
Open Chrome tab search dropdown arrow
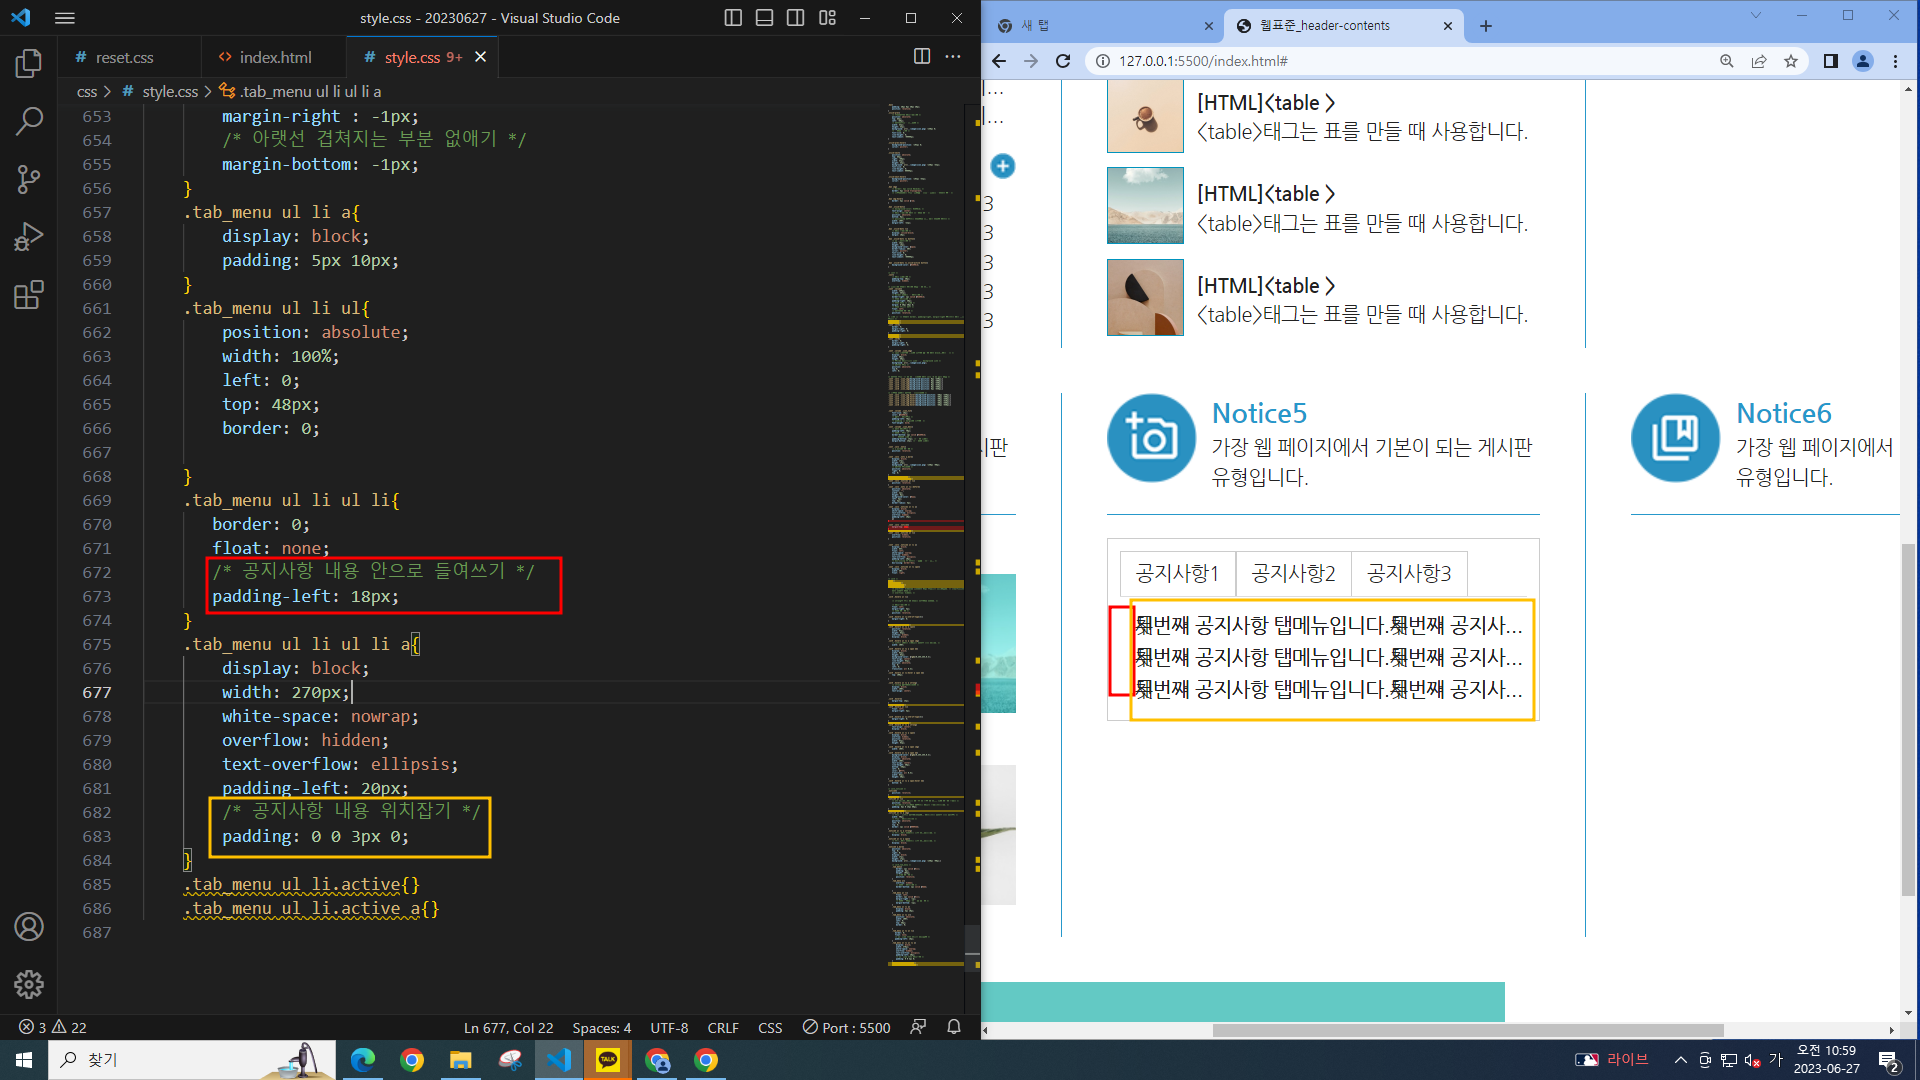pos(1755,16)
